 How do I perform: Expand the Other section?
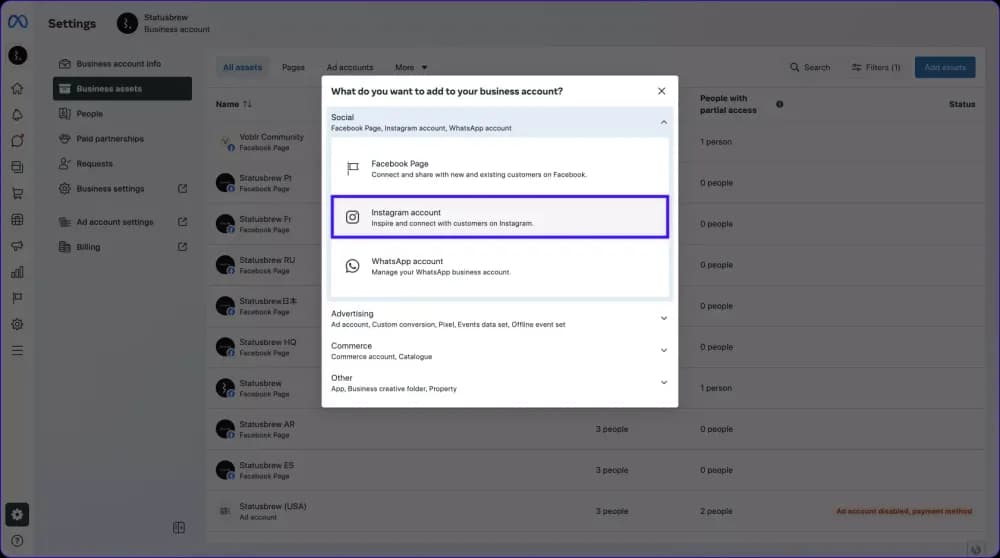point(663,382)
